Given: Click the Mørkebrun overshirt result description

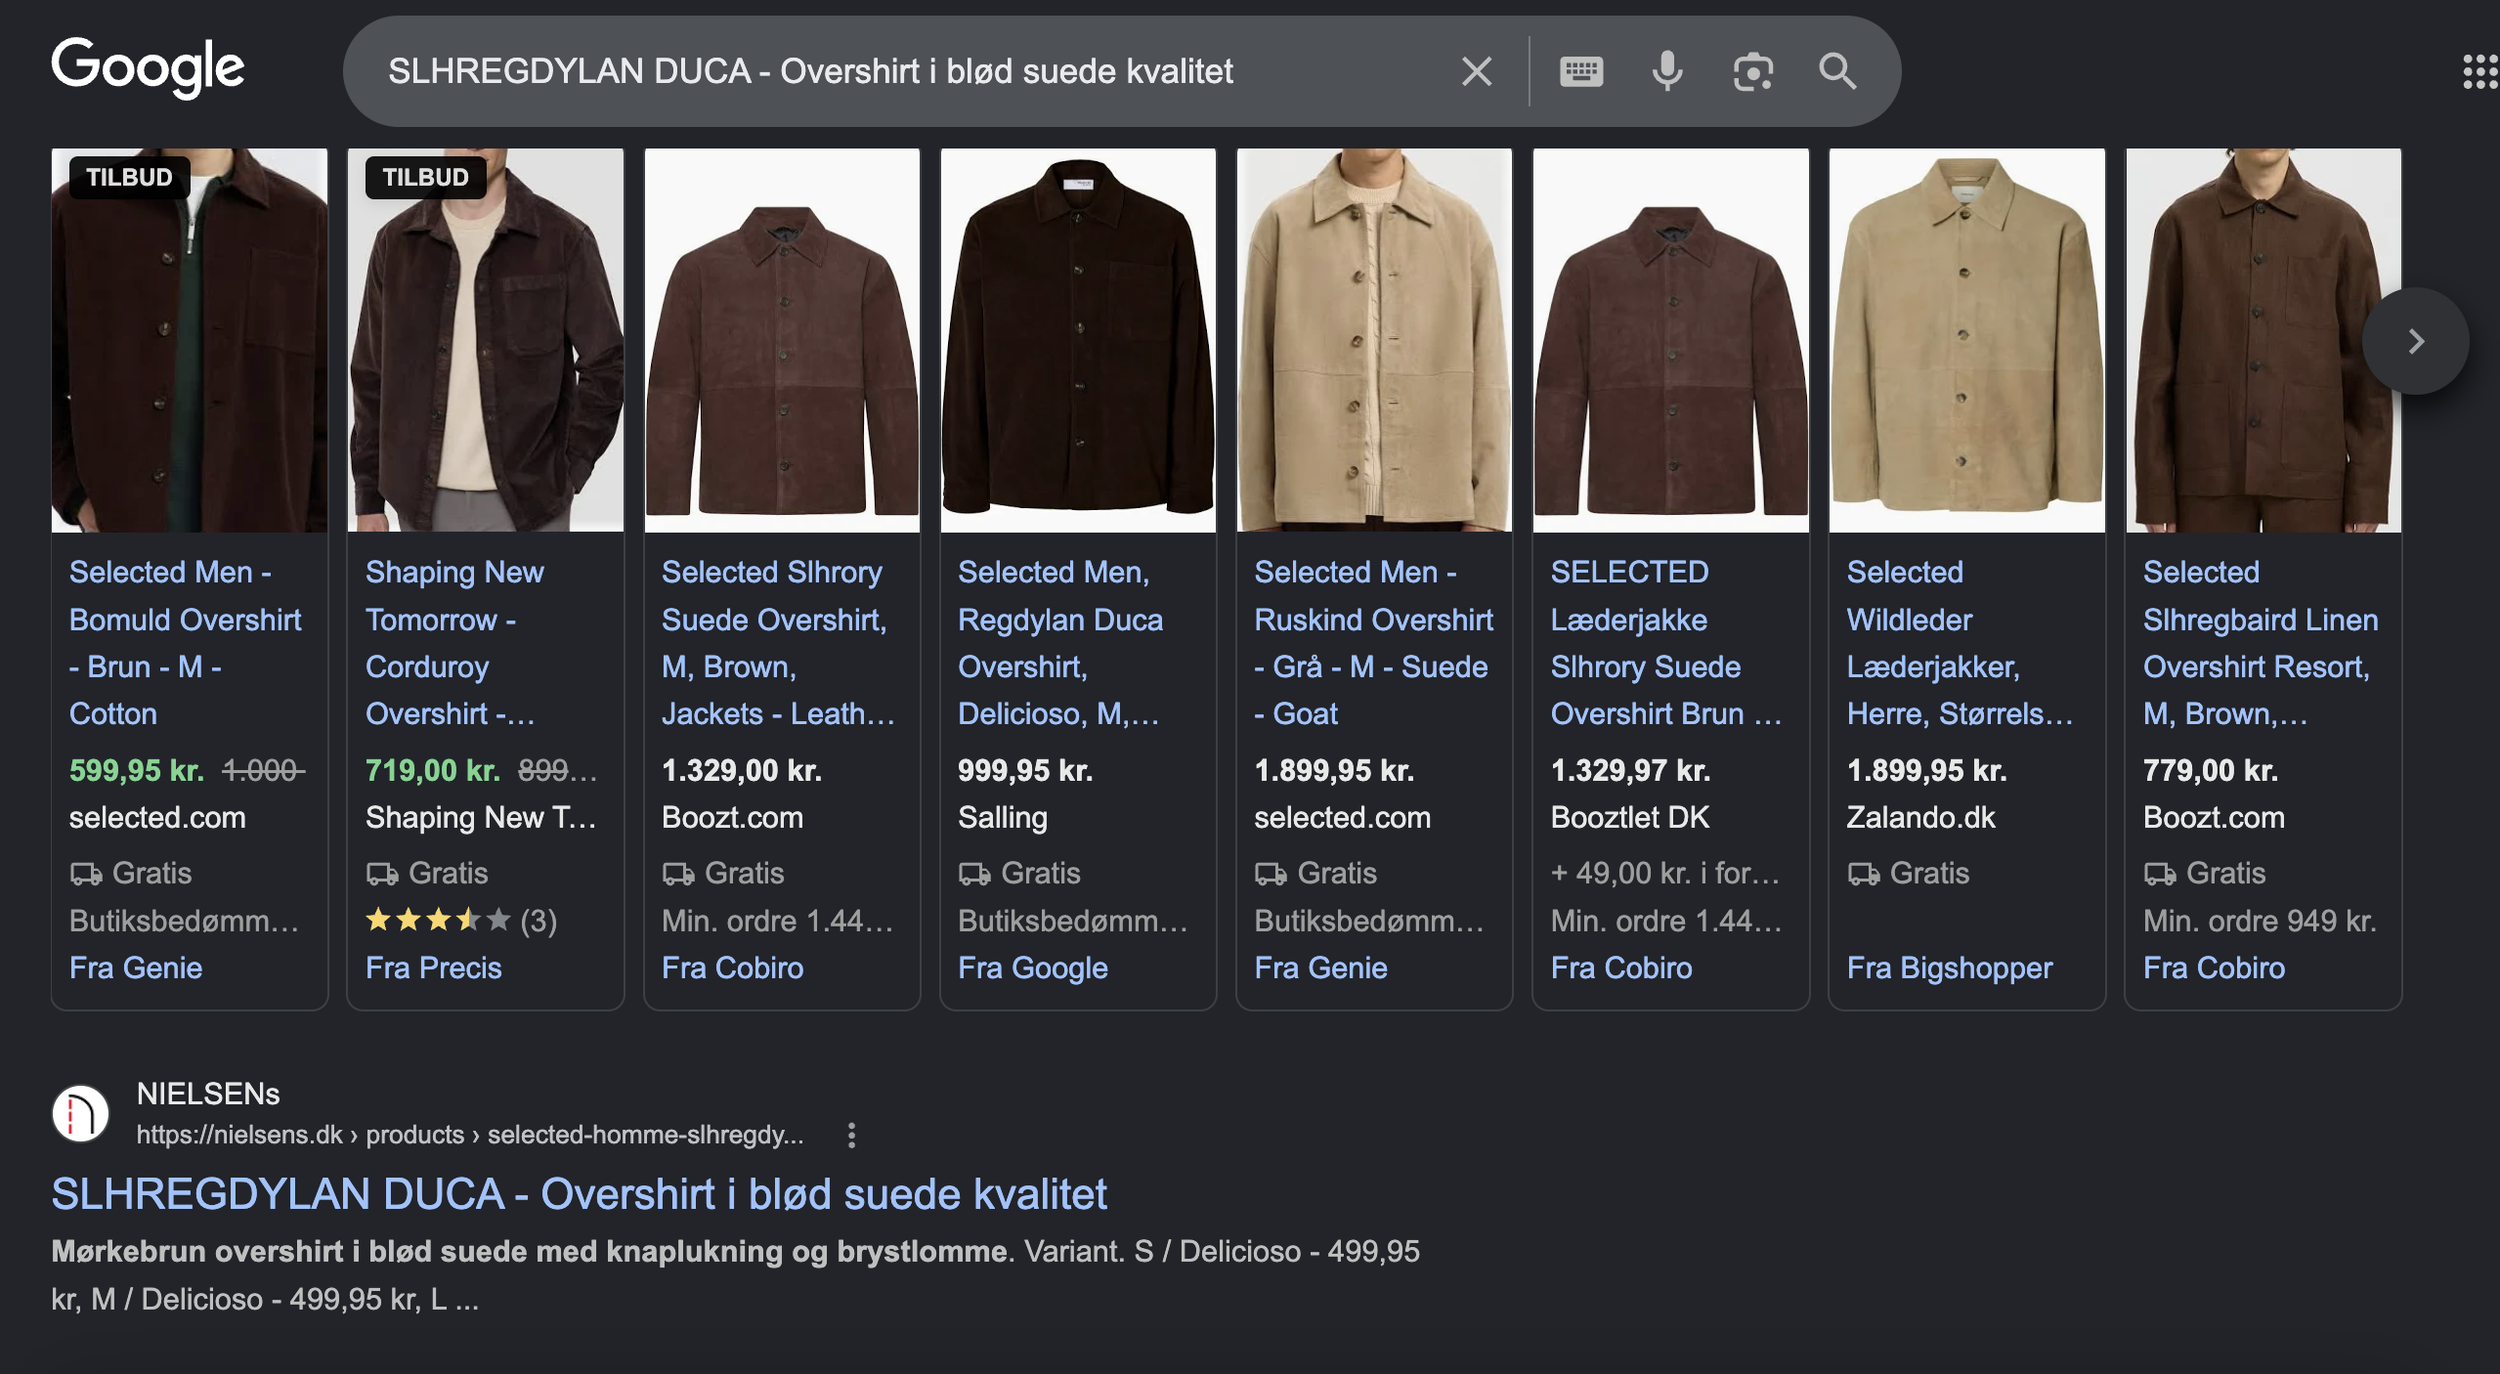Looking at the screenshot, I should 735,1275.
